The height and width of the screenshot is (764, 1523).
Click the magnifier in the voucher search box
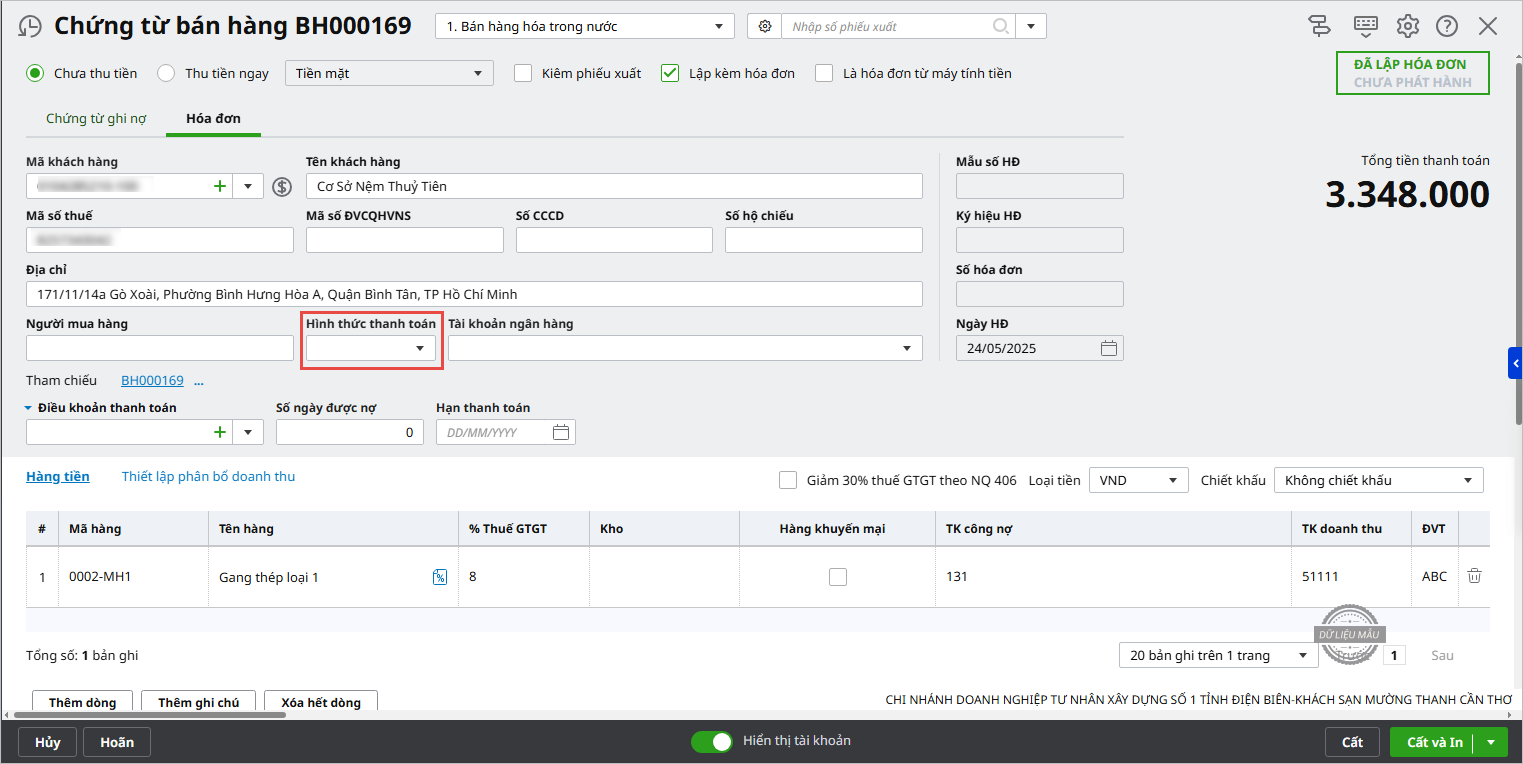coord(1000,26)
